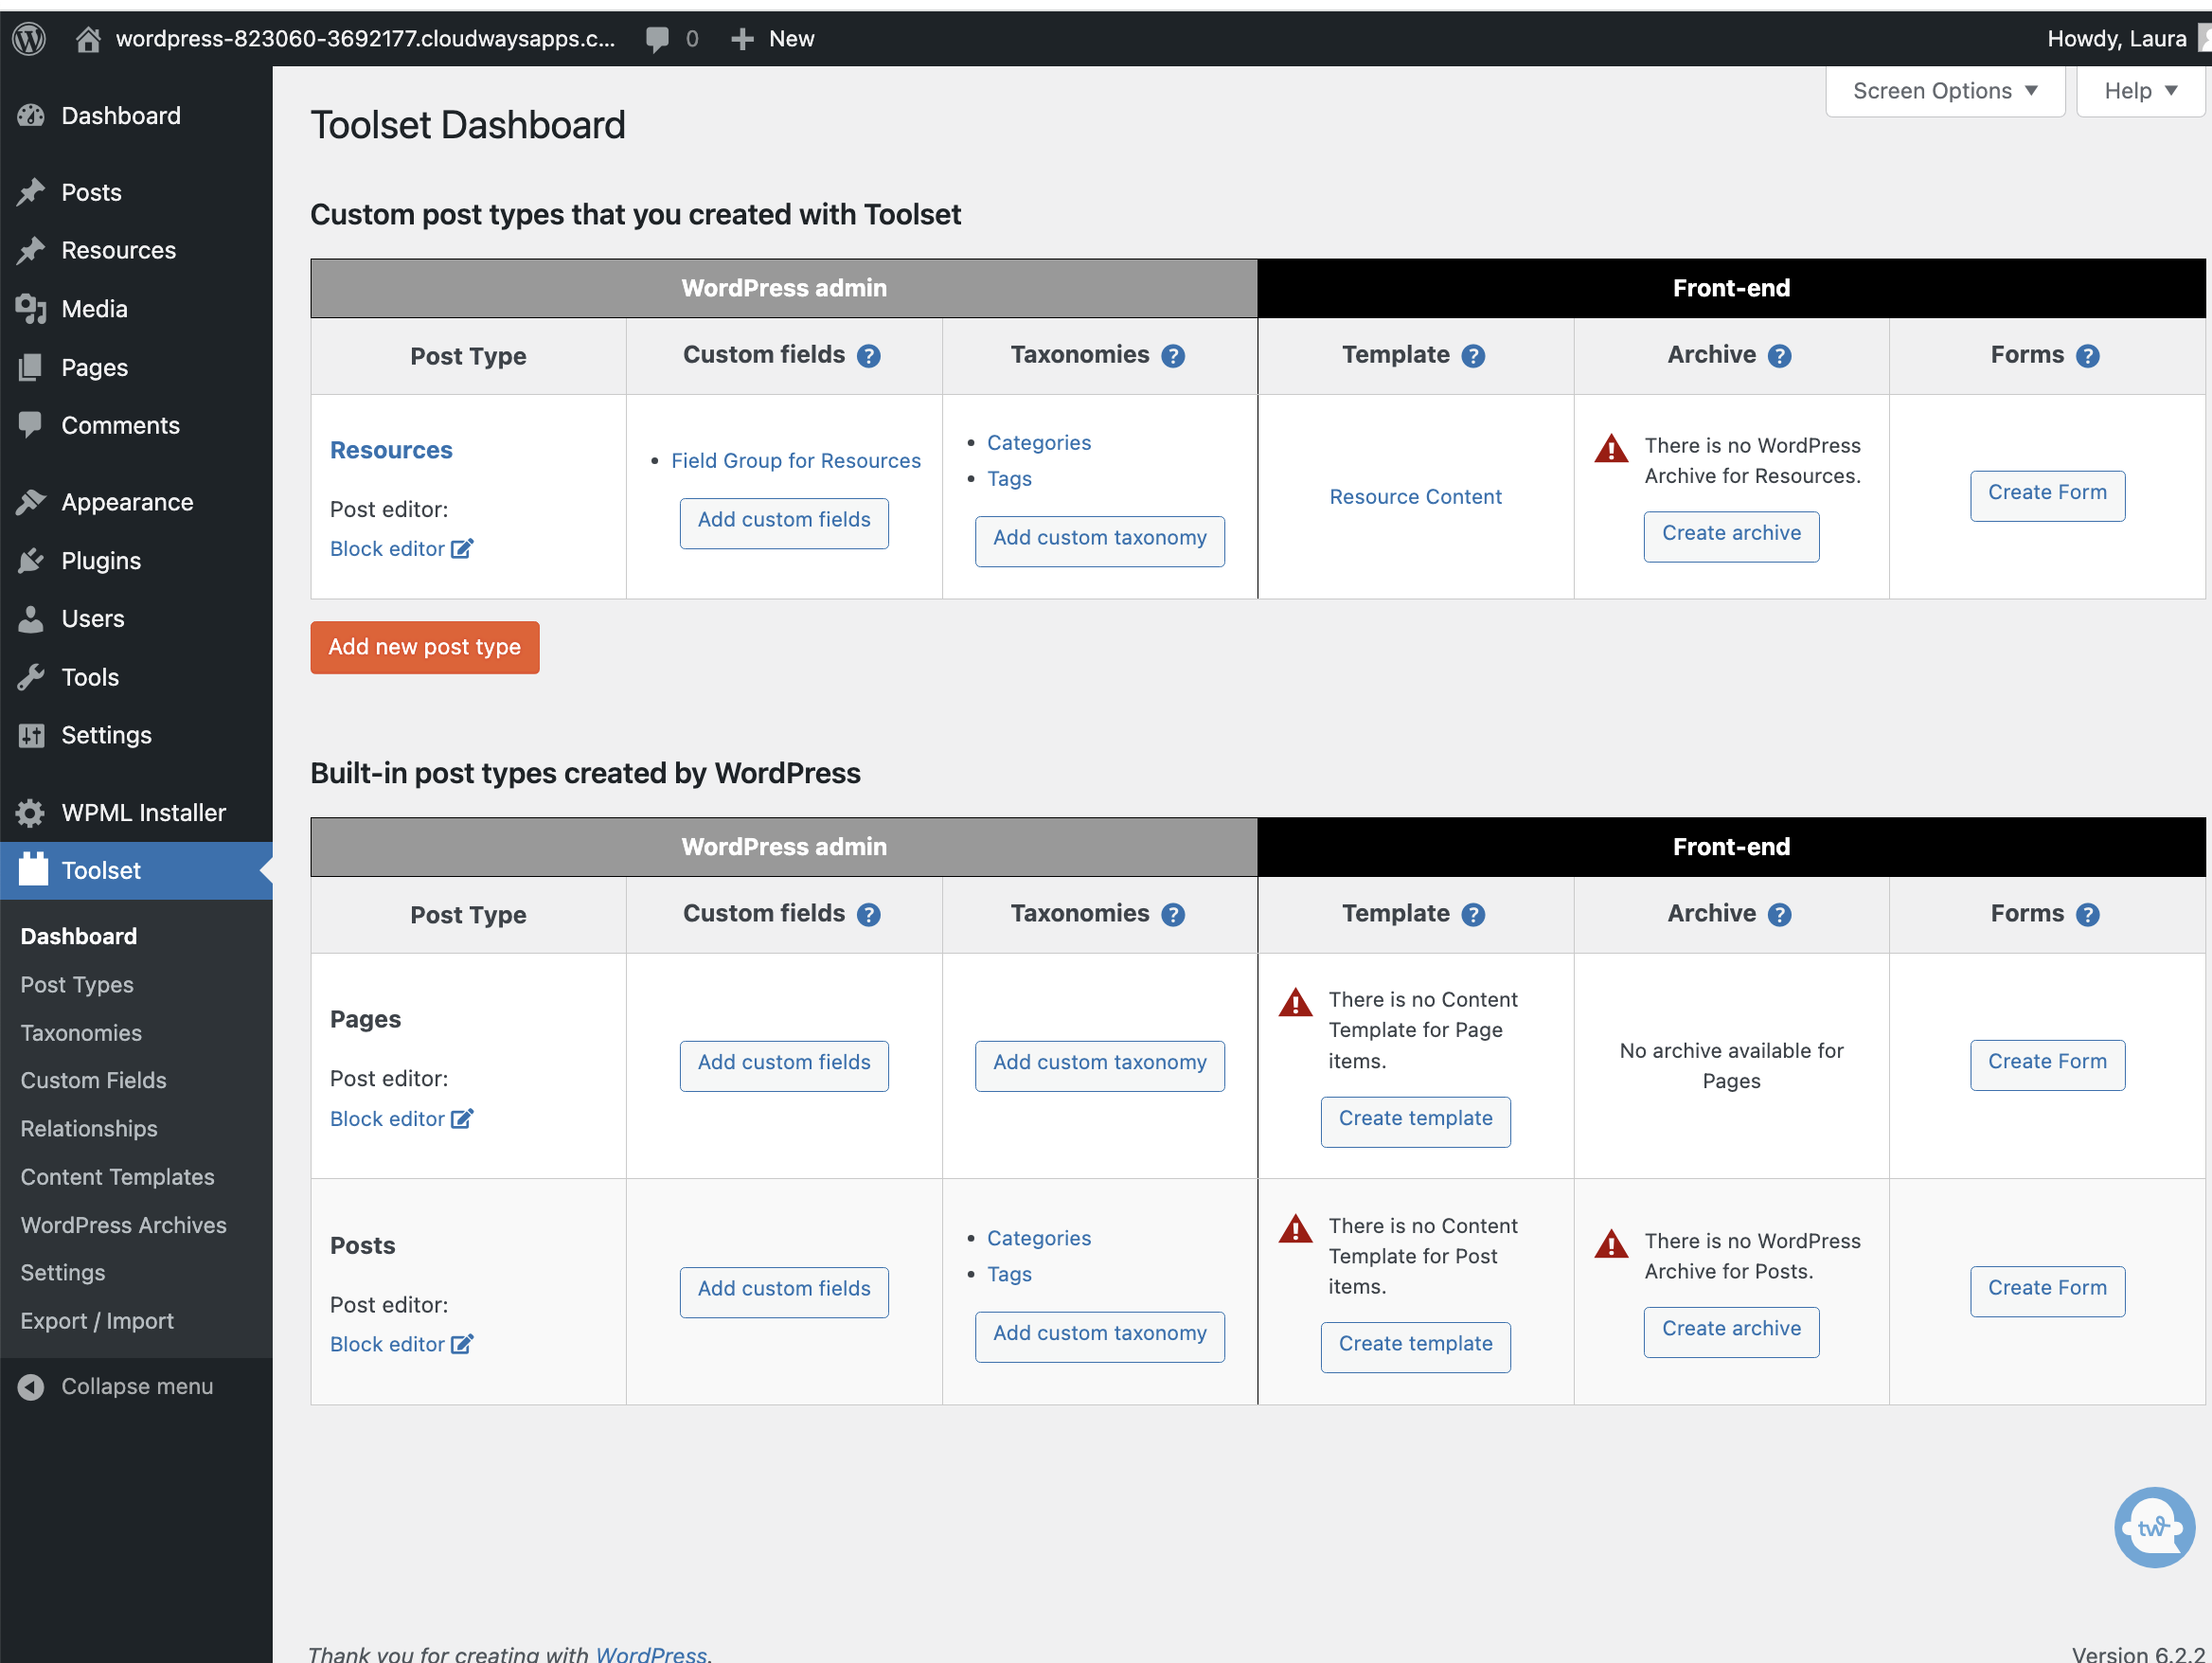Open Toolset Content Templates submenu
Image resolution: width=2212 pixels, height=1663 pixels.
117,1177
